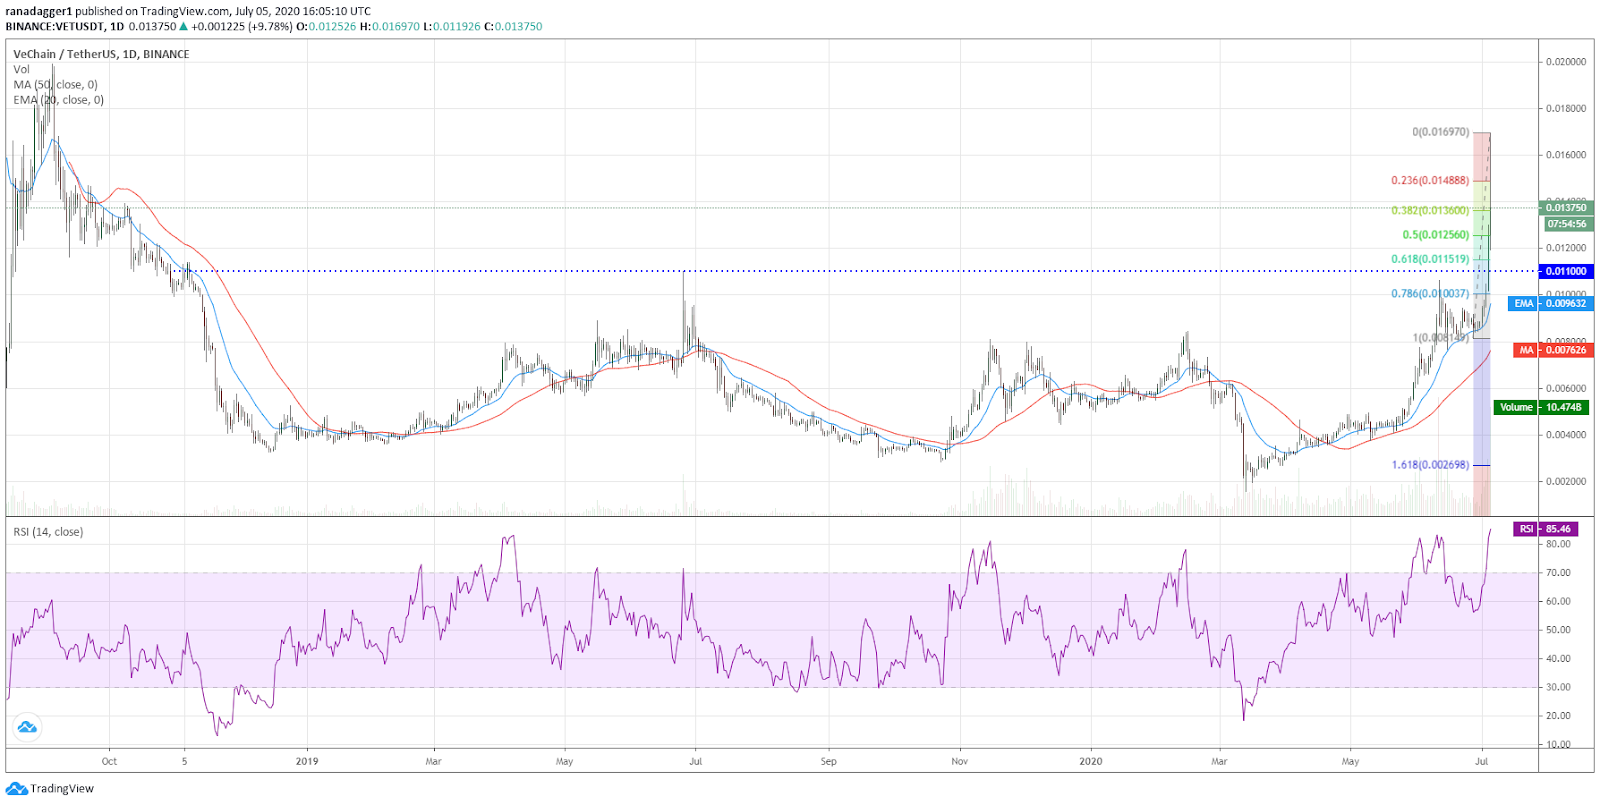The height and width of the screenshot is (805, 1600).
Task: Click the 70.00 RSI scale label
Action: pyautogui.click(x=1558, y=573)
